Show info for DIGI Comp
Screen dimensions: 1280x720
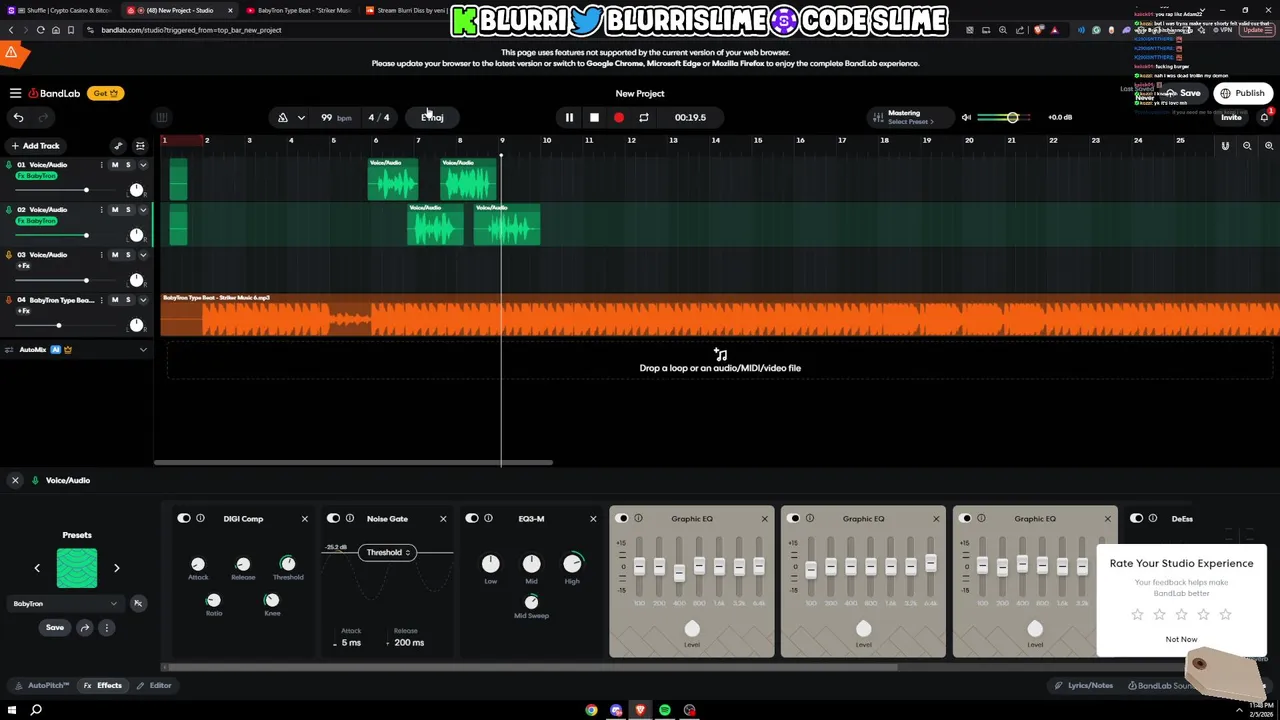tap(200, 519)
